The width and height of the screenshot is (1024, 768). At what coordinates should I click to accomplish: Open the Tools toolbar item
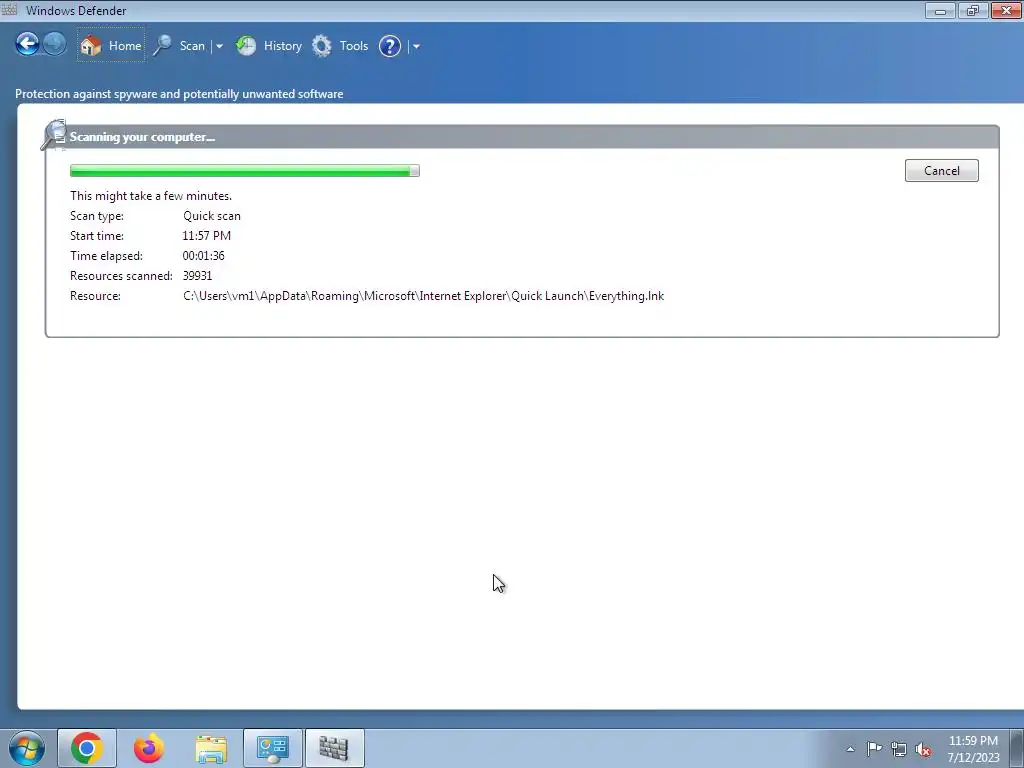[353, 46]
